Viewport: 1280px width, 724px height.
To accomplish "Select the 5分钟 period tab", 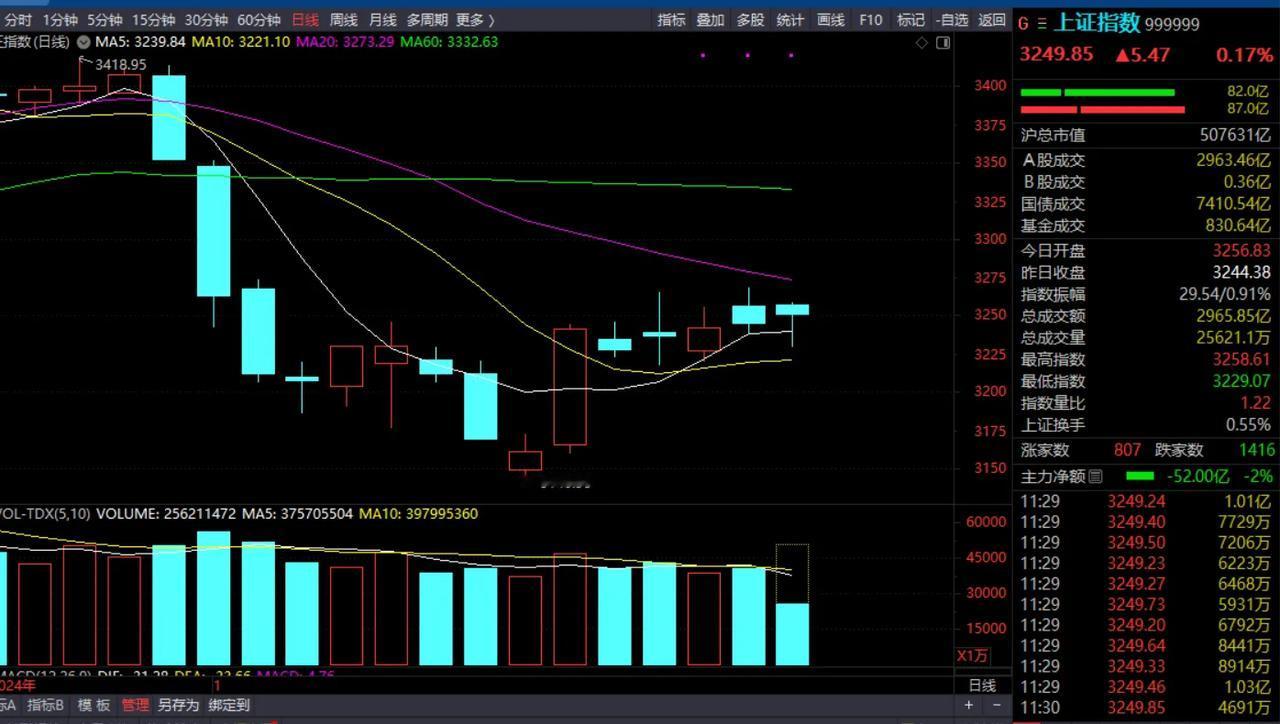I will click(104, 20).
